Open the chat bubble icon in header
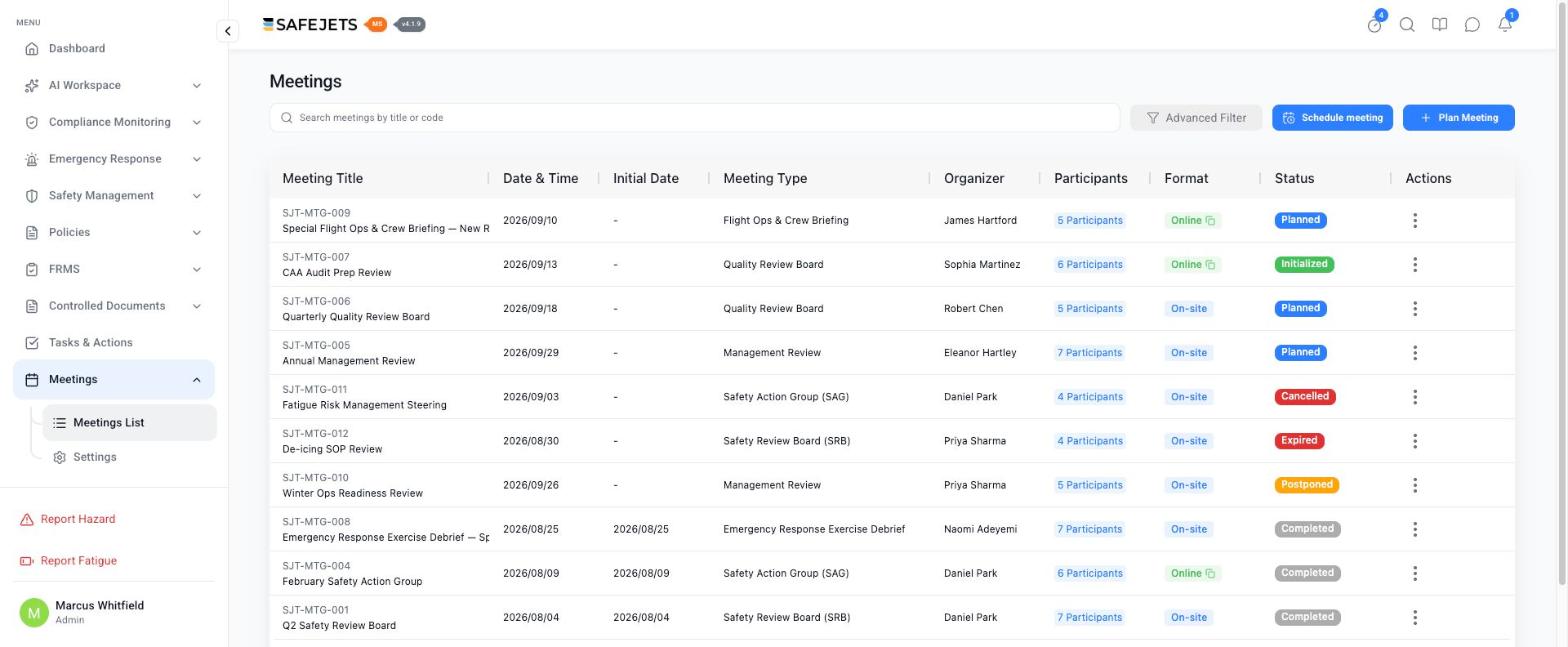The image size is (1568, 647). coord(1472,25)
